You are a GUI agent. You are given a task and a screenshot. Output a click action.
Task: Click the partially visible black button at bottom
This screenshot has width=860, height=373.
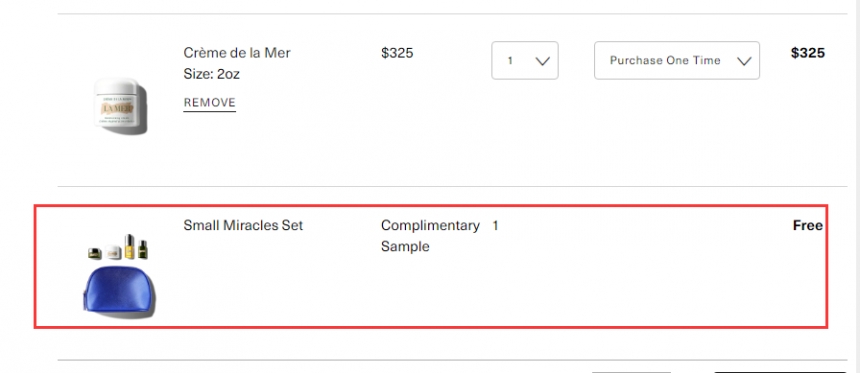pyautogui.click(x=780, y=371)
